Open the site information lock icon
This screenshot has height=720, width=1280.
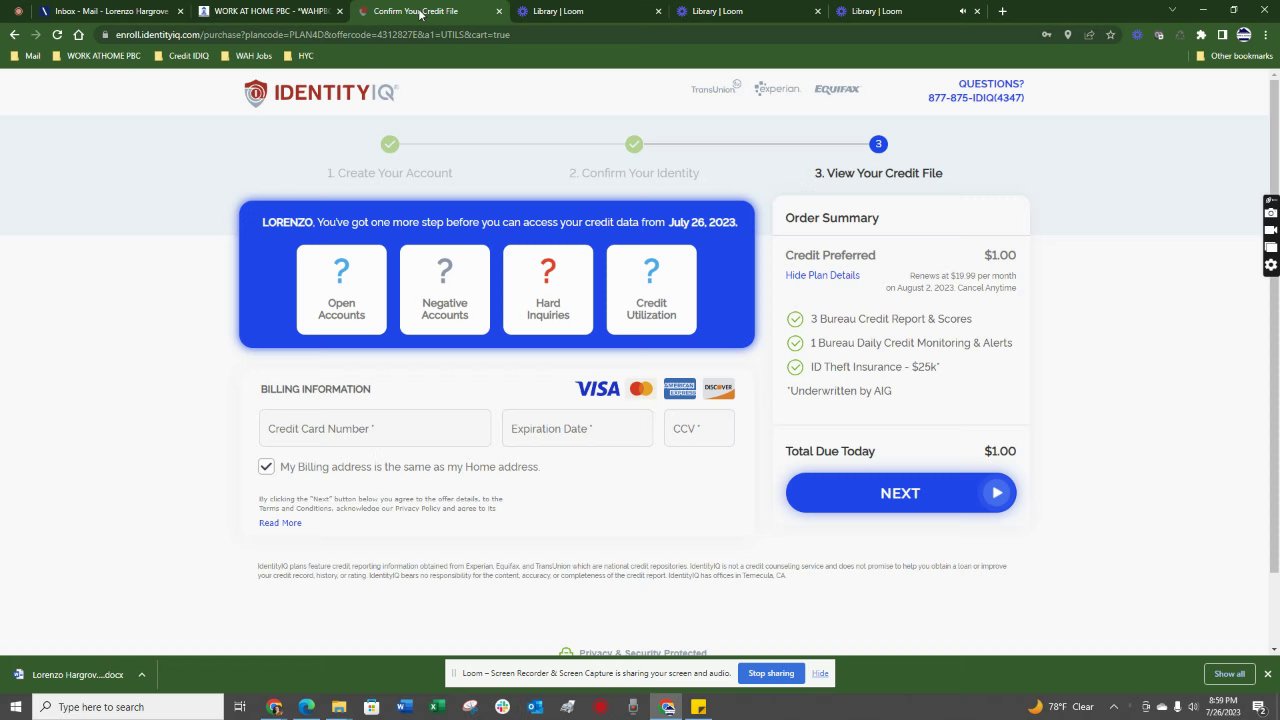[x=104, y=35]
